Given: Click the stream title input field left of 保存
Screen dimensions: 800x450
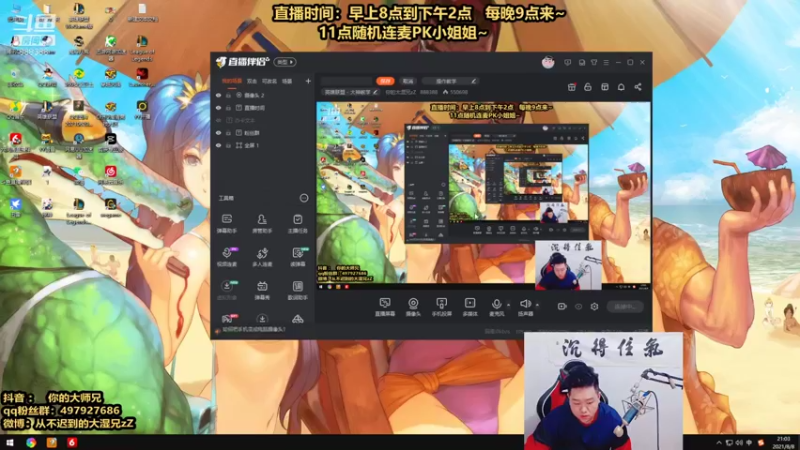Looking at the screenshot, I should pos(347,81).
